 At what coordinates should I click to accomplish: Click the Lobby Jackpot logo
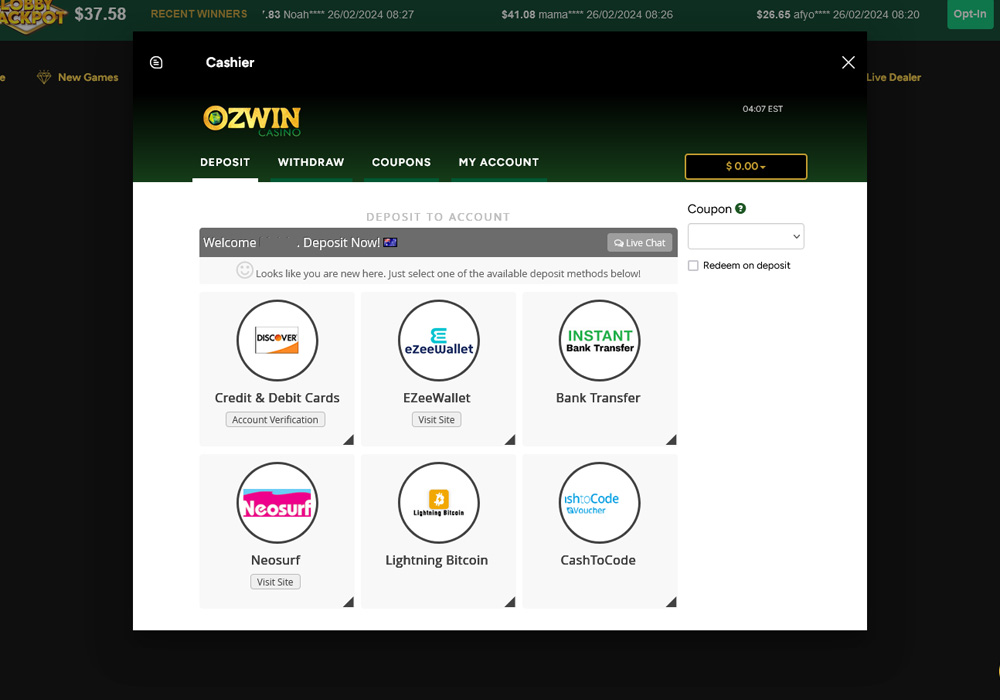point(32,15)
